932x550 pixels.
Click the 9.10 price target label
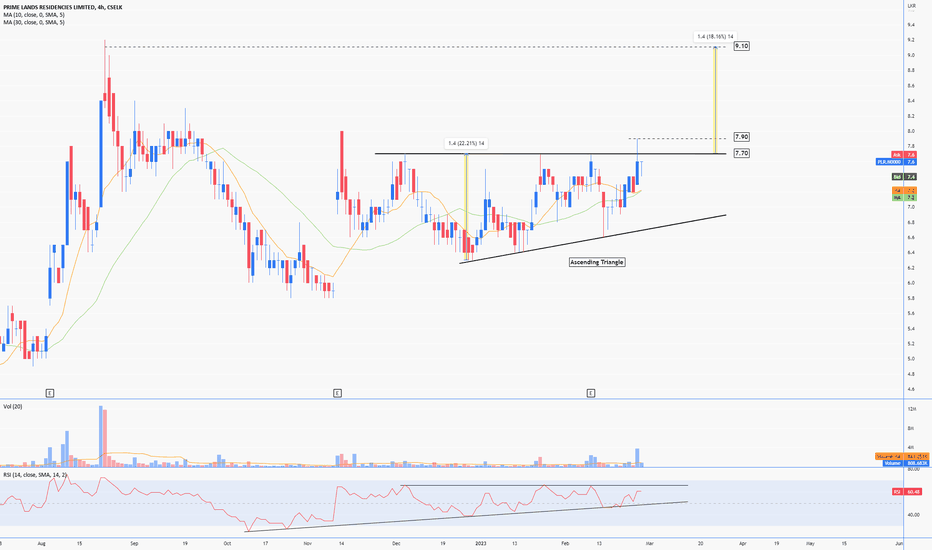[x=741, y=46]
